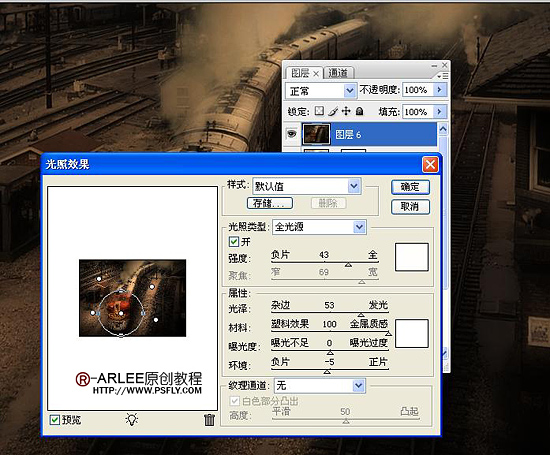Open the properties color swatch
The width and height of the screenshot is (550, 455).
coord(411,333)
